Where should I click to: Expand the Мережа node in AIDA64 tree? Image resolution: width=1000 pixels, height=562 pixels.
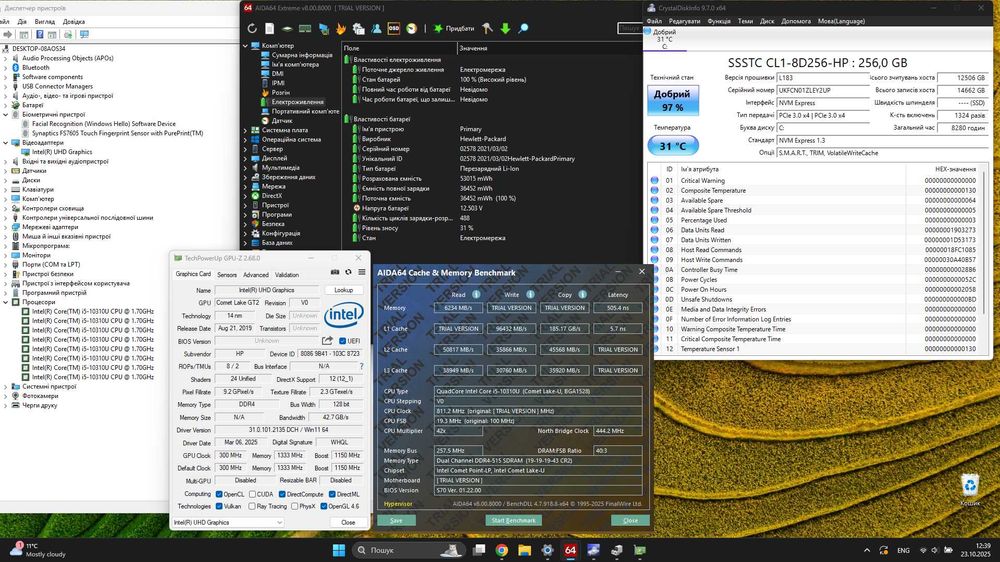(246, 186)
